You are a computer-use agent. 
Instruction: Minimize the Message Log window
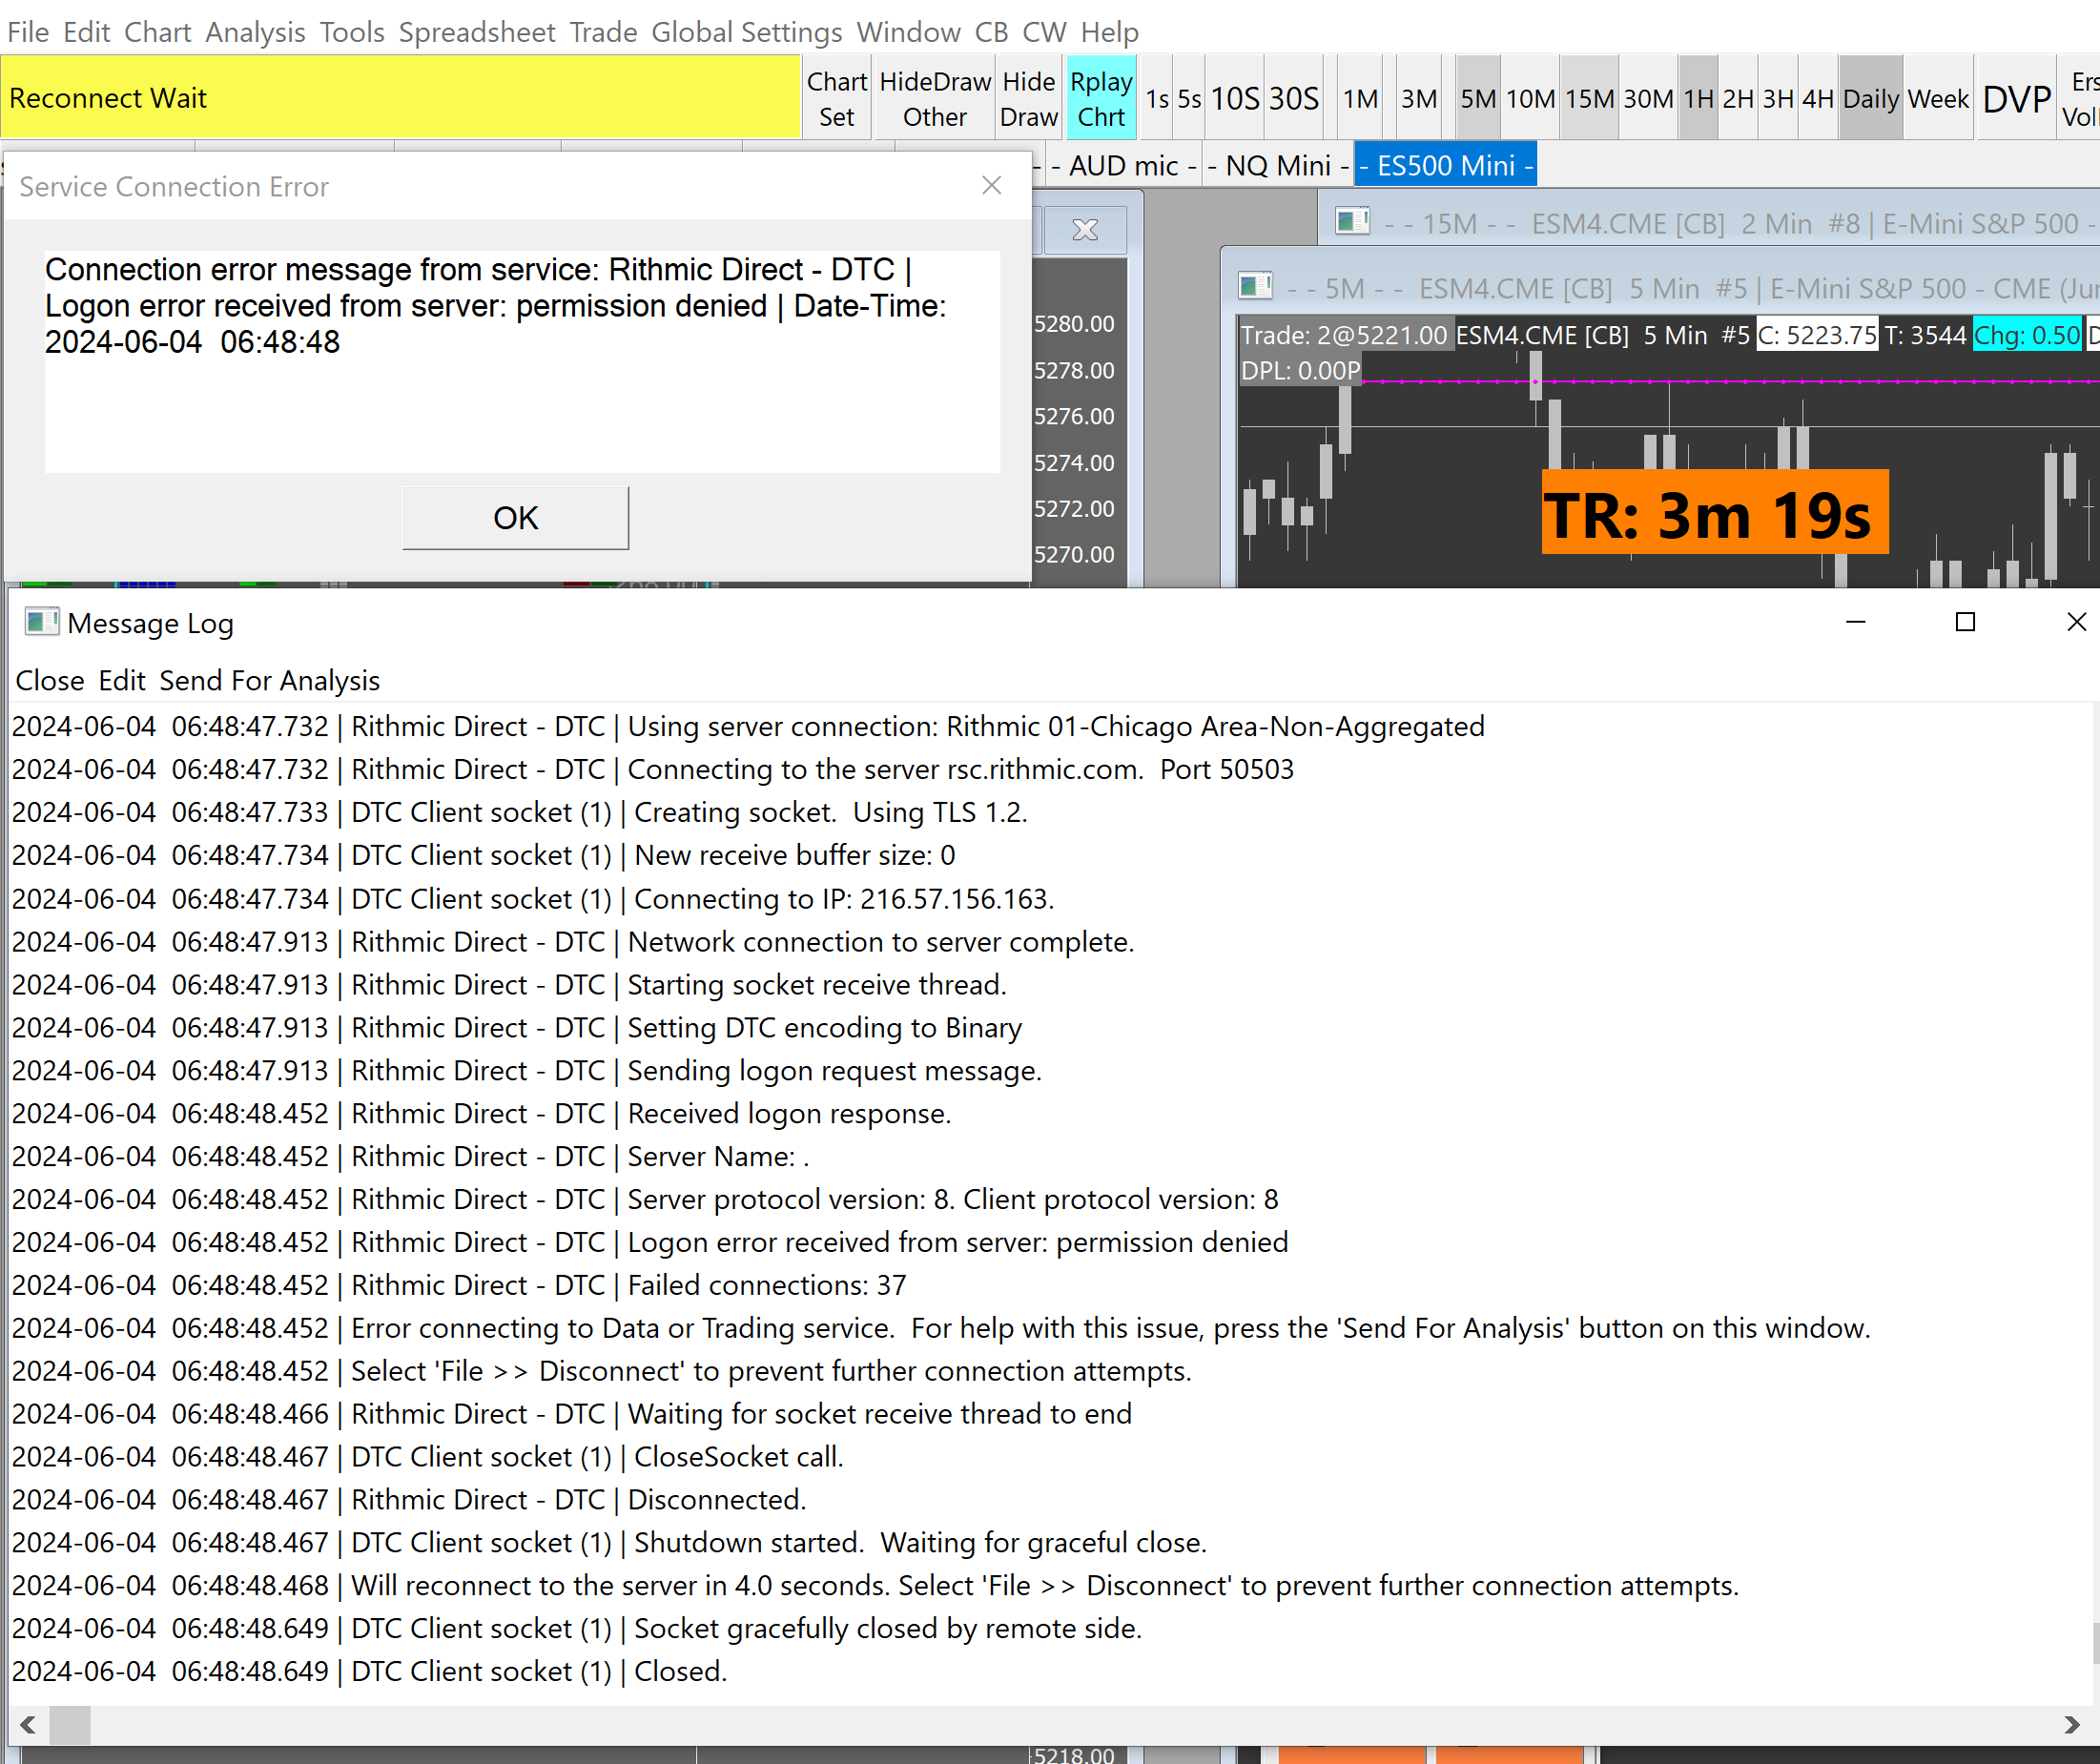point(1855,622)
